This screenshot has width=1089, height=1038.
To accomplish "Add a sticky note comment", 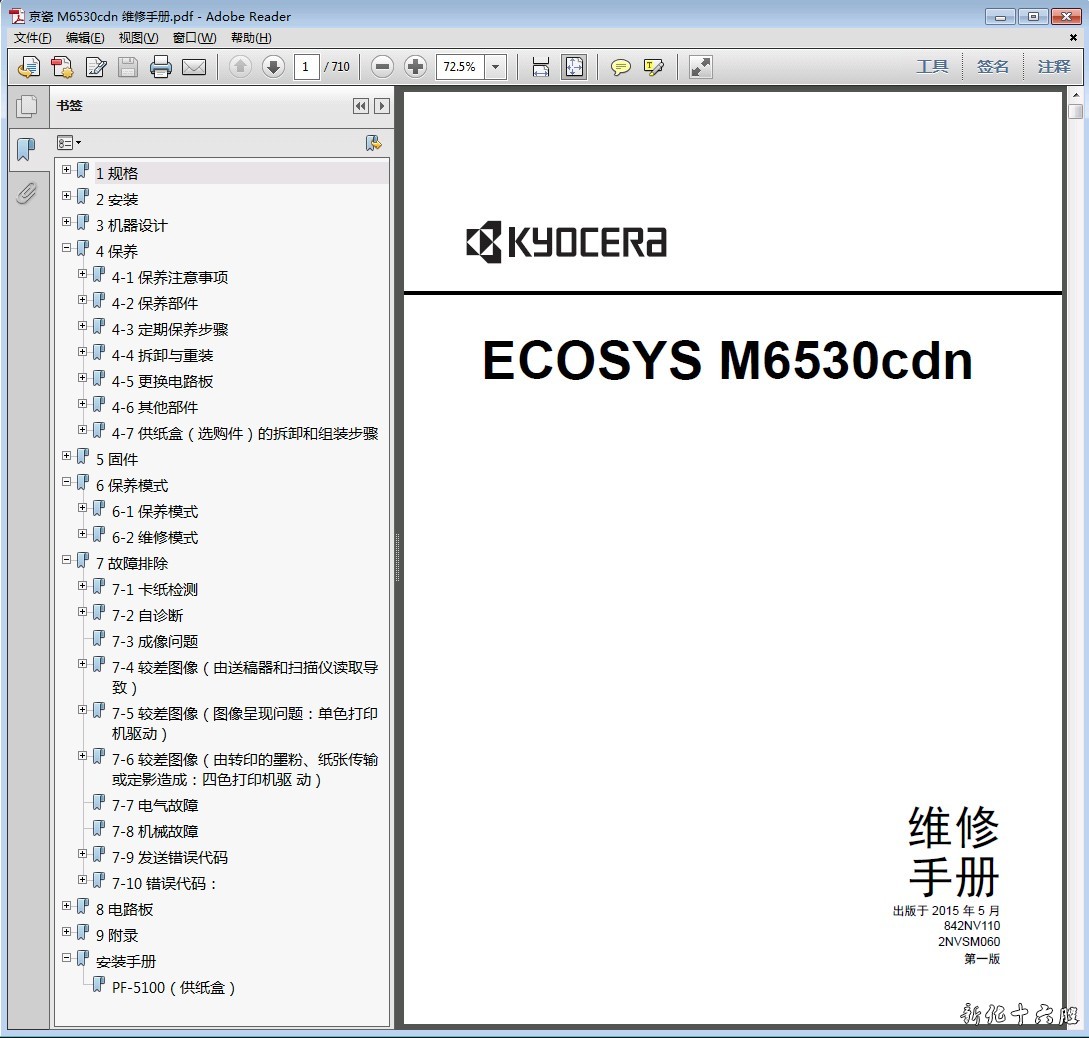I will point(621,67).
